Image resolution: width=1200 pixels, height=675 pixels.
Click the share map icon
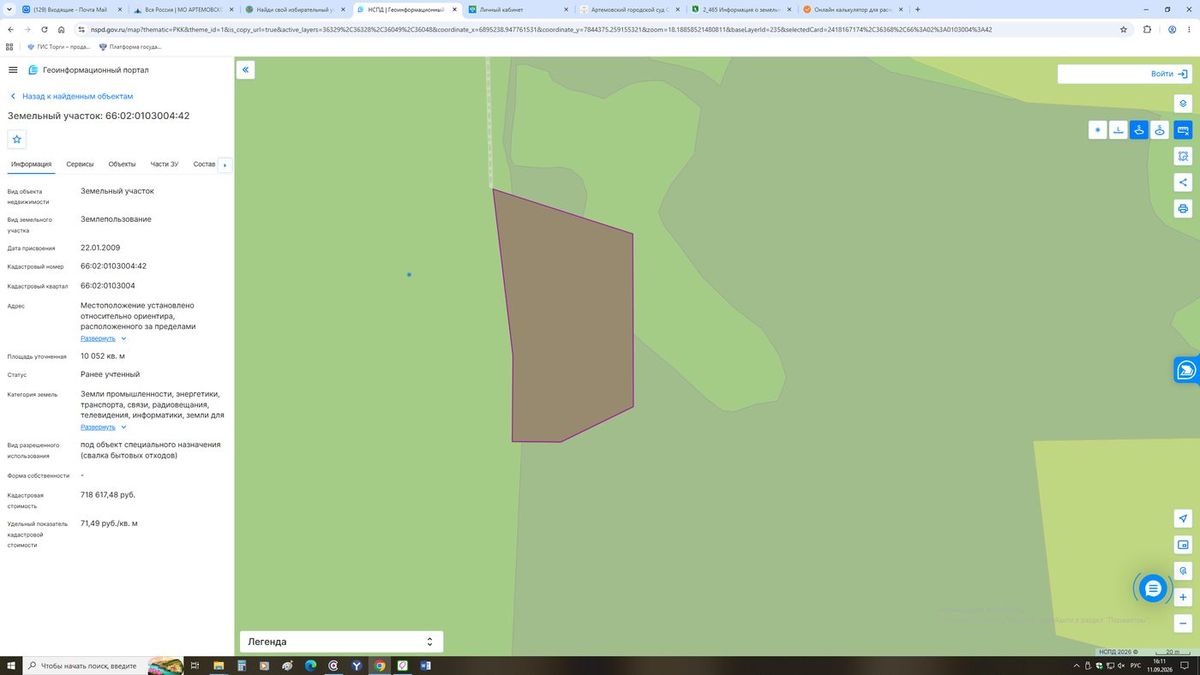[x=1183, y=182]
